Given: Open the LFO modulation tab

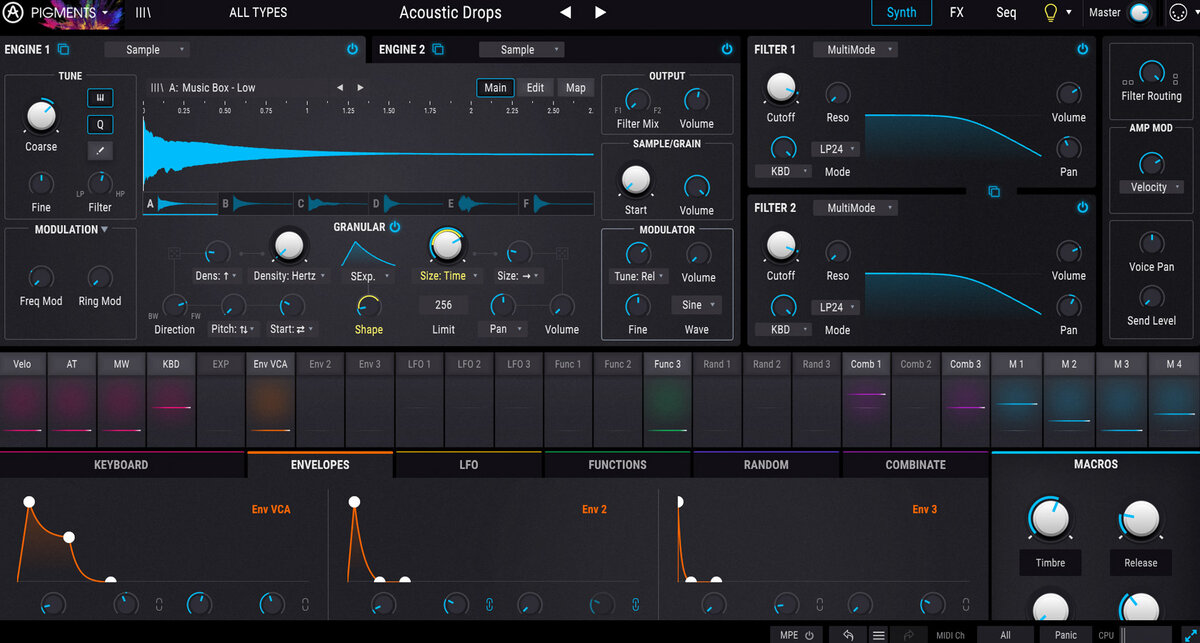Looking at the screenshot, I should pos(469,465).
